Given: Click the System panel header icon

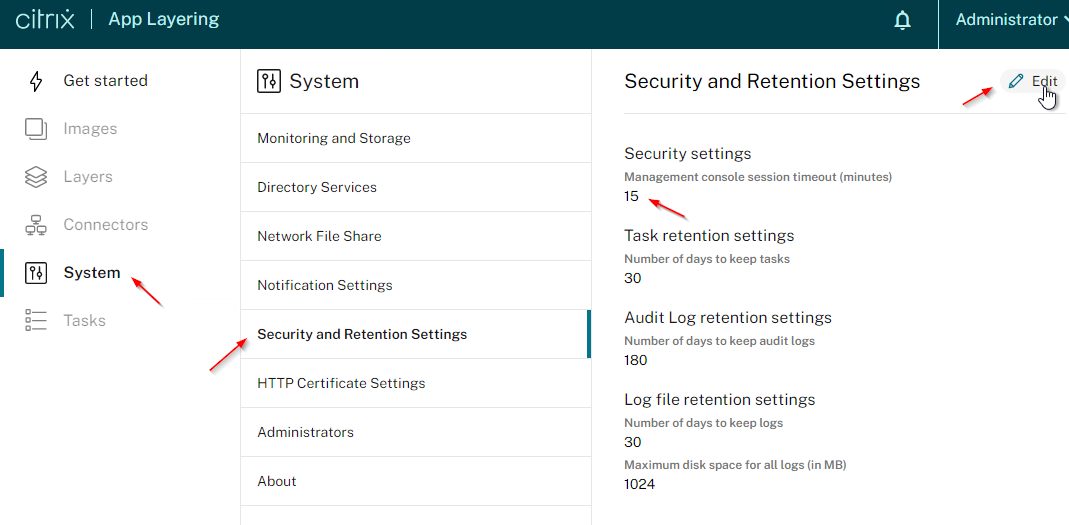Looking at the screenshot, I should (x=269, y=82).
